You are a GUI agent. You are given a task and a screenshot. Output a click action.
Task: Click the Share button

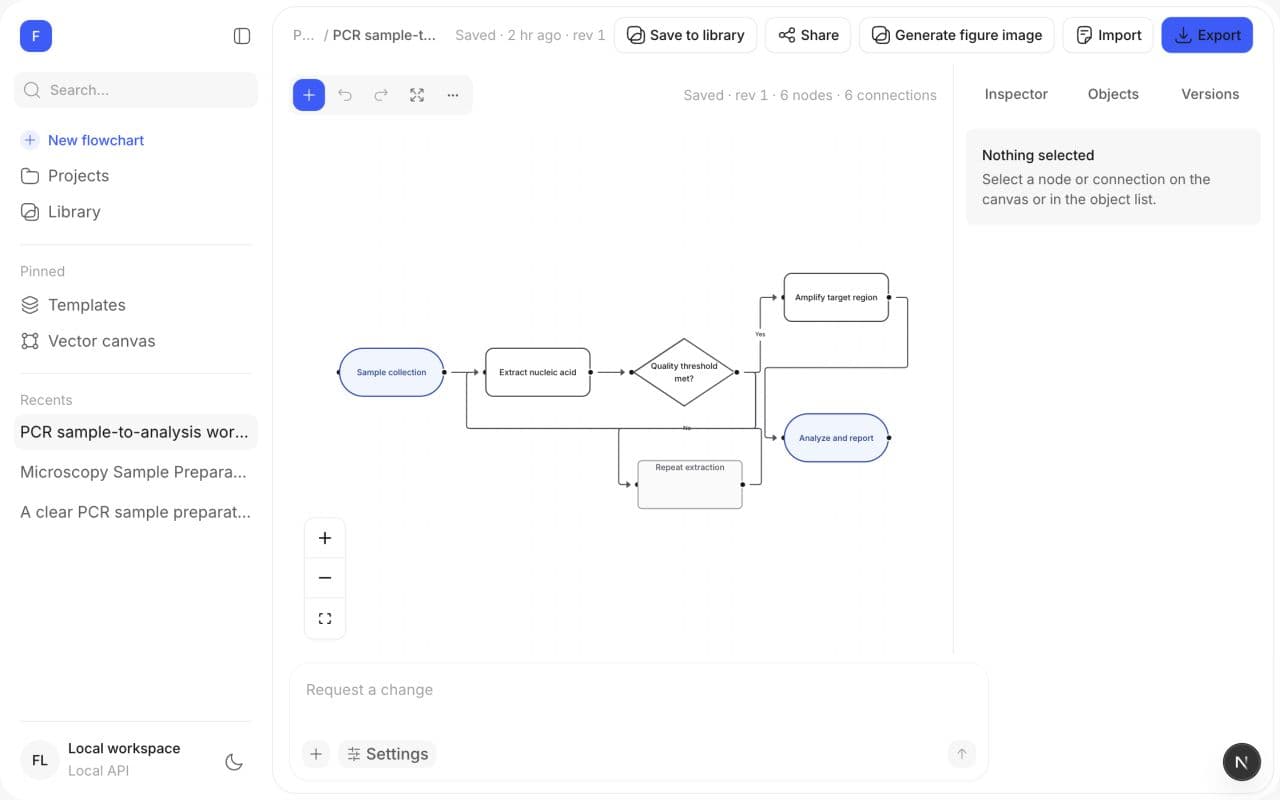pyautogui.click(x=808, y=35)
